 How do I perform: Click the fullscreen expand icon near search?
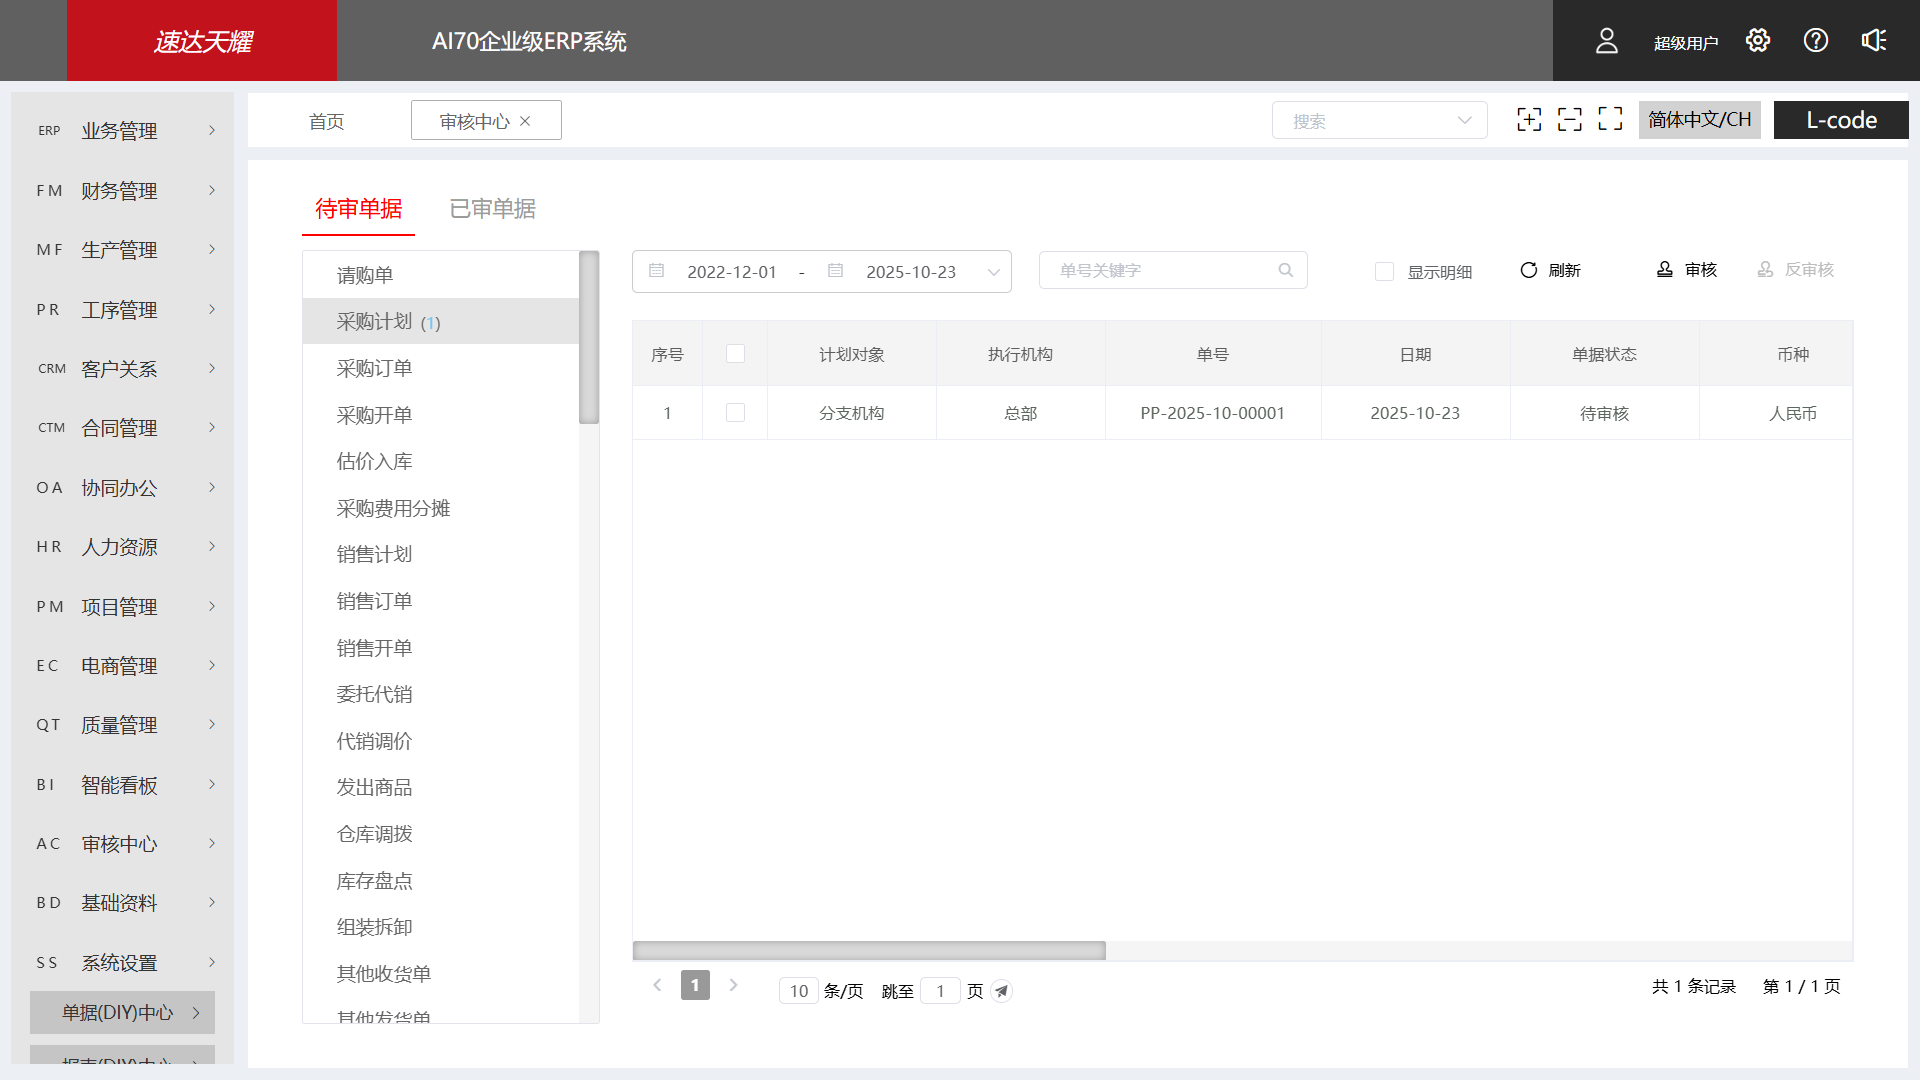1610,119
